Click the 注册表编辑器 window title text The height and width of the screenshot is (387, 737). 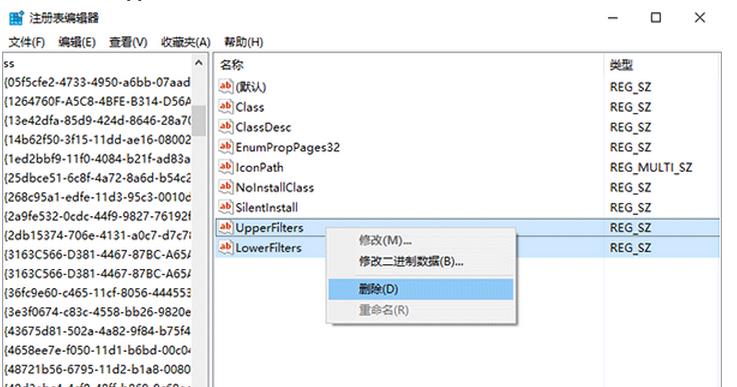tap(64, 18)
